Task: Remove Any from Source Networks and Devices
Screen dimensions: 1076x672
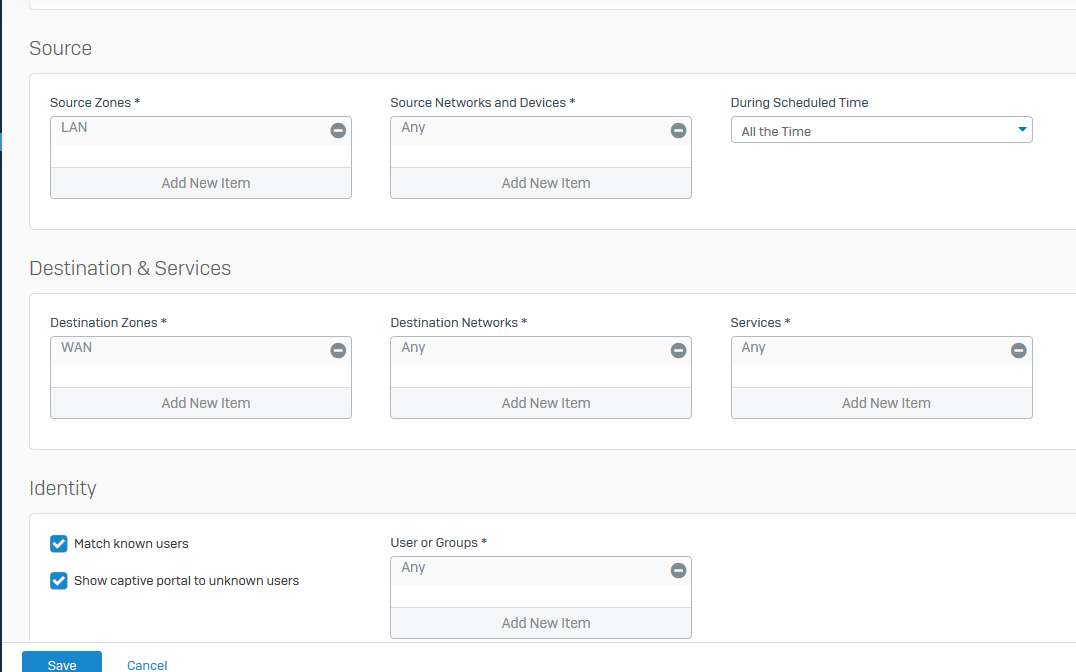Action: [678, 131]
